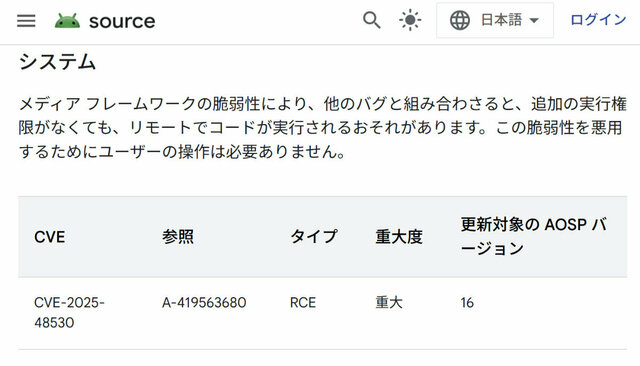Click the CVE column header

coord(49,237)
